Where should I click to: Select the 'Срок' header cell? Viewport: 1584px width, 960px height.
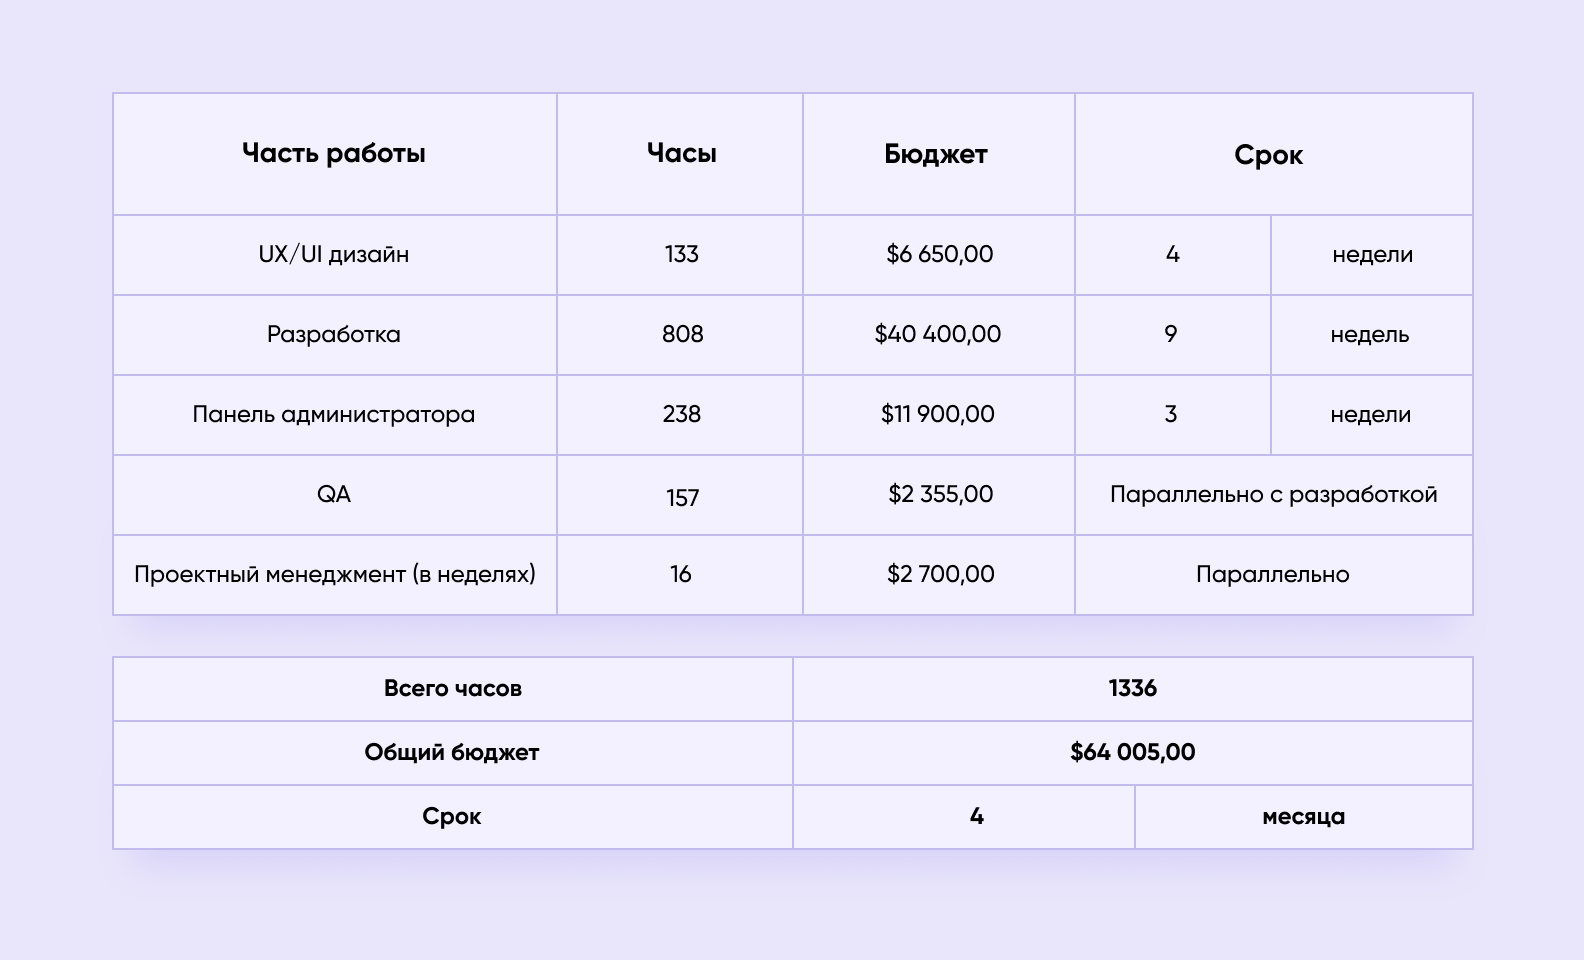point(1273,154)
